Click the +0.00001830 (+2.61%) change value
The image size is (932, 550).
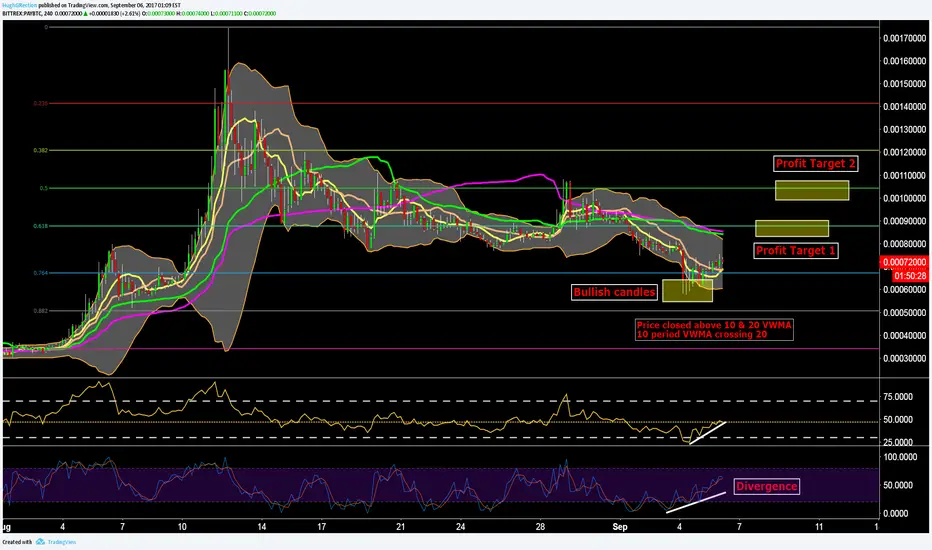[x=114, y=13]
